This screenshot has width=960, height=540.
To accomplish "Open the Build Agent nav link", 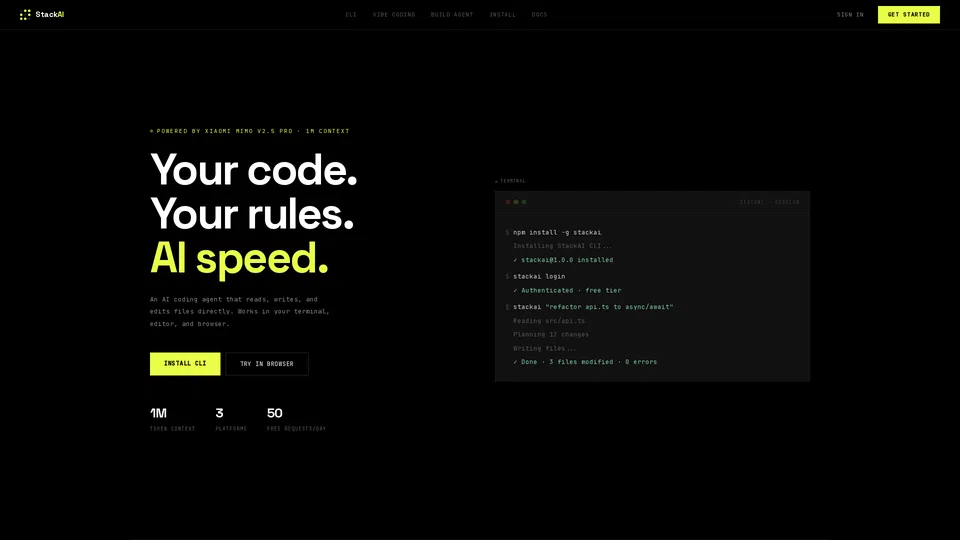I will point(452,15).
